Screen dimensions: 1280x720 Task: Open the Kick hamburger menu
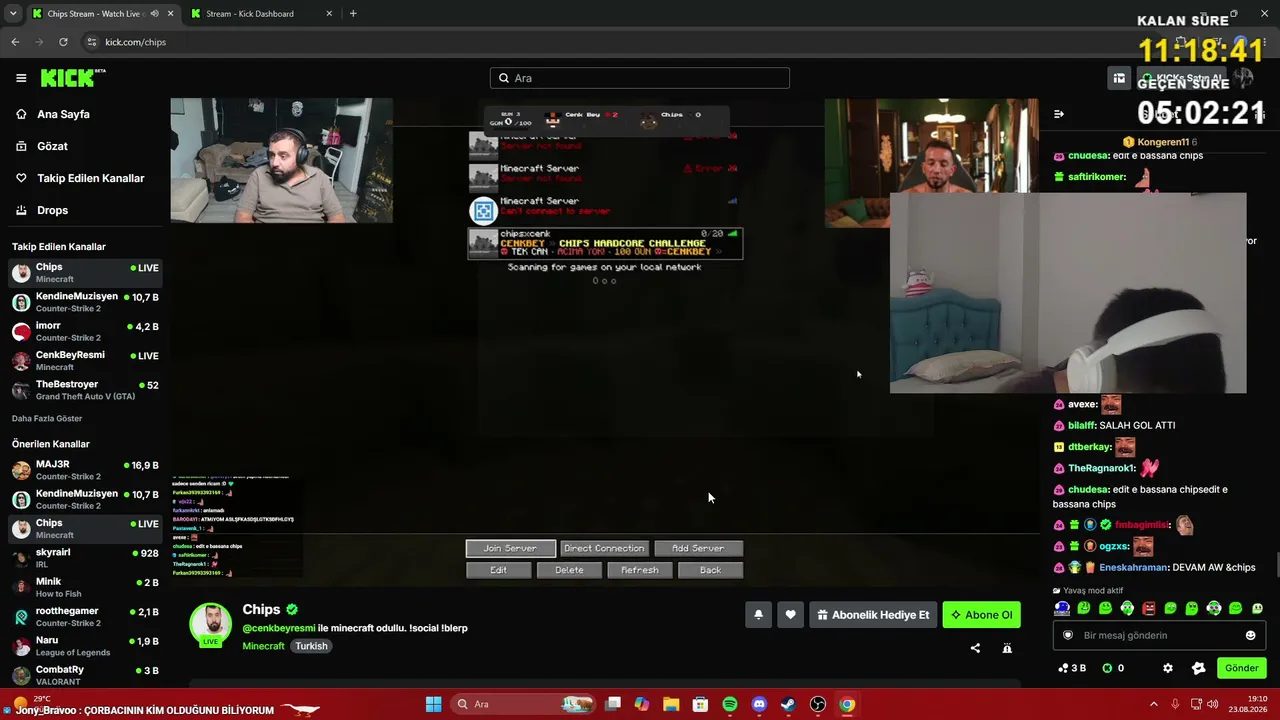tap(21, 78)
